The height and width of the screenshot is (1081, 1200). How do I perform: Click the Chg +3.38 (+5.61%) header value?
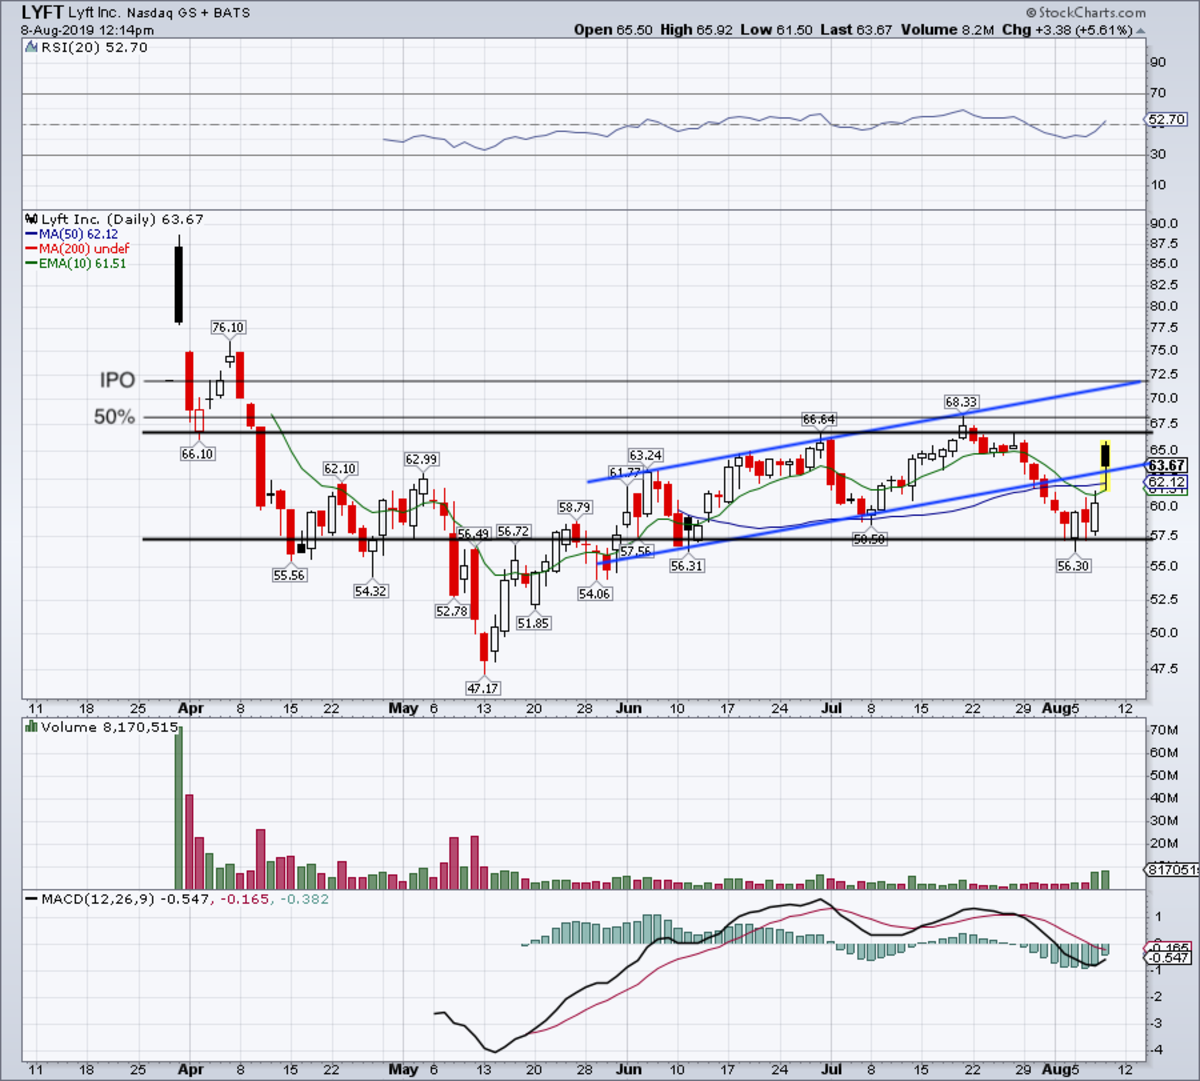tap(1069, 30)
